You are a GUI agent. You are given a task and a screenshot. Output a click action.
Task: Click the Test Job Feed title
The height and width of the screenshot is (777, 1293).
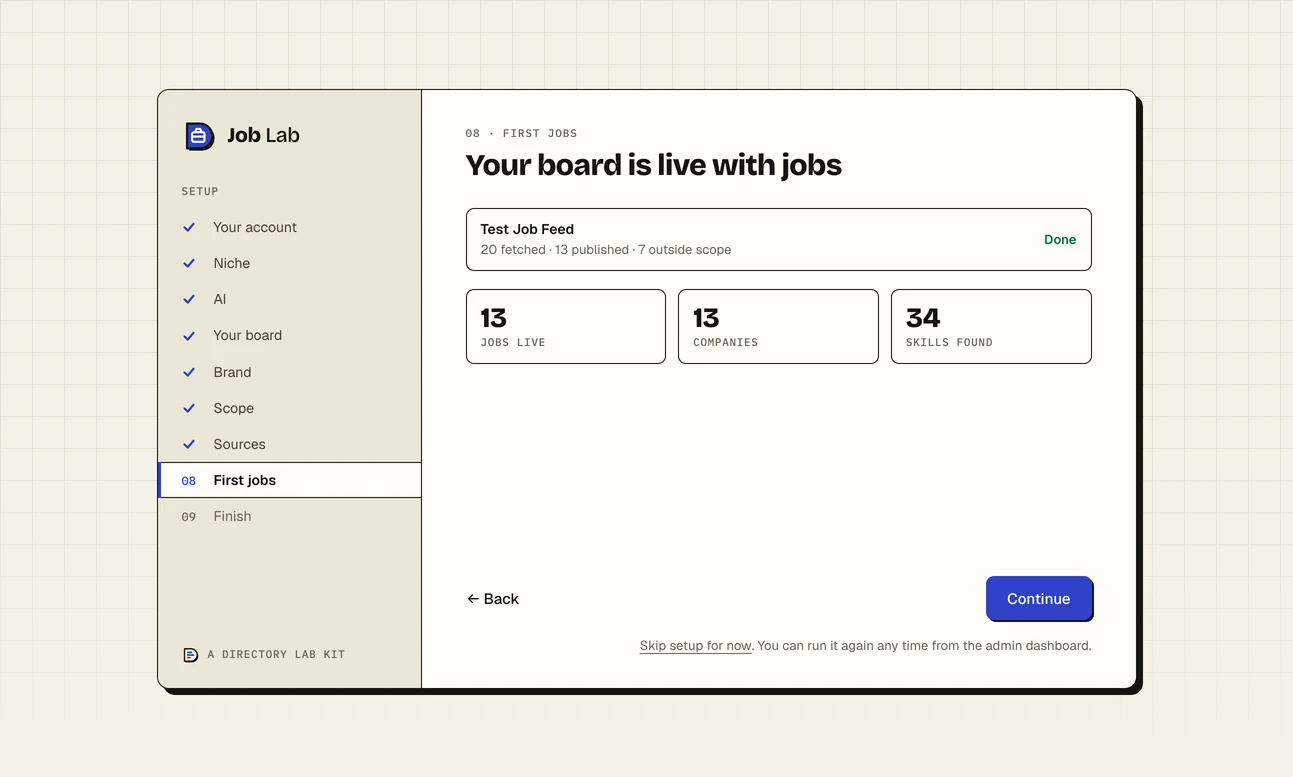coord(527,229)
